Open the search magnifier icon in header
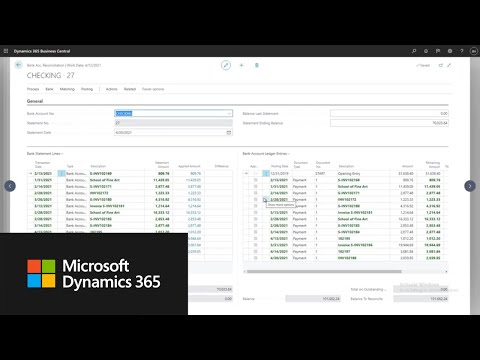Viewport: 480px width, 360px height. (x=414, y=51)
